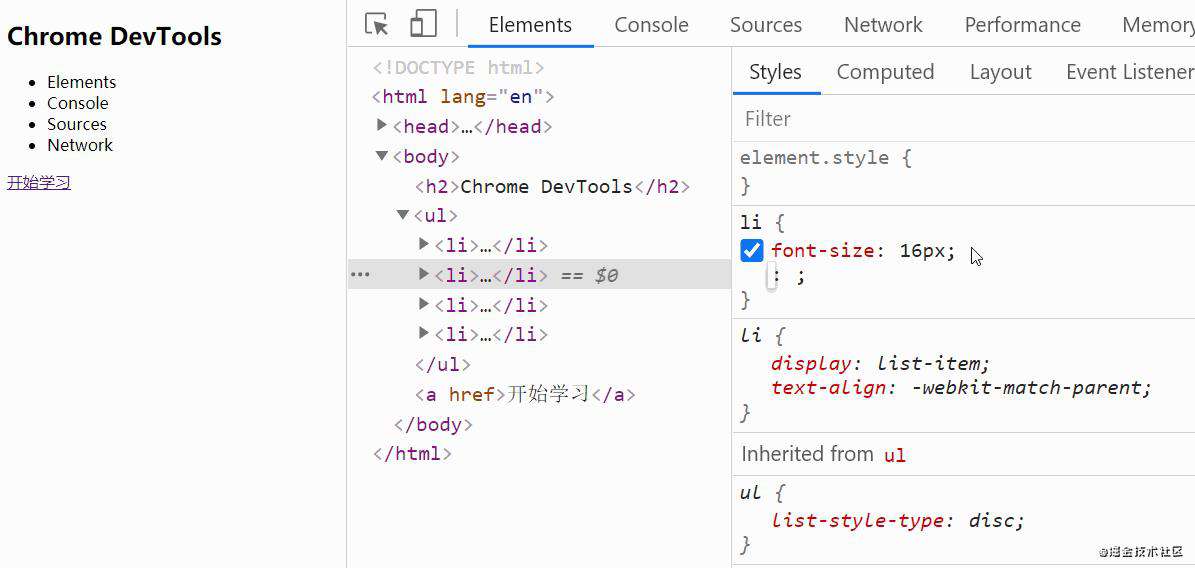Screen dimensions: 1195x568
Task: Click the list-item value
Action: tap(931, 363)
